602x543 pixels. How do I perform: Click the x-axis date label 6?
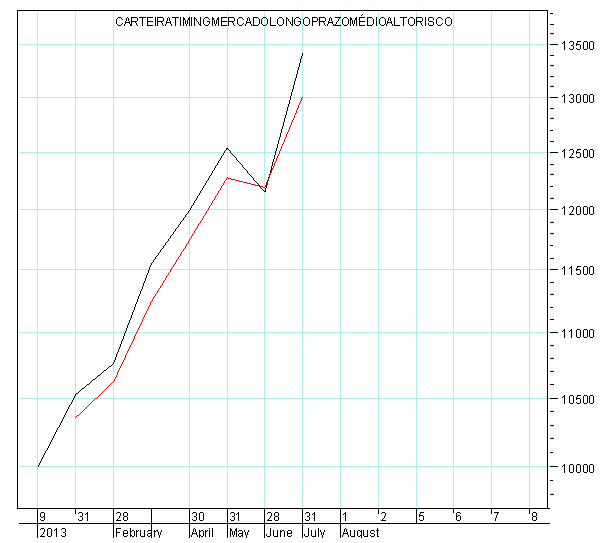458,517
